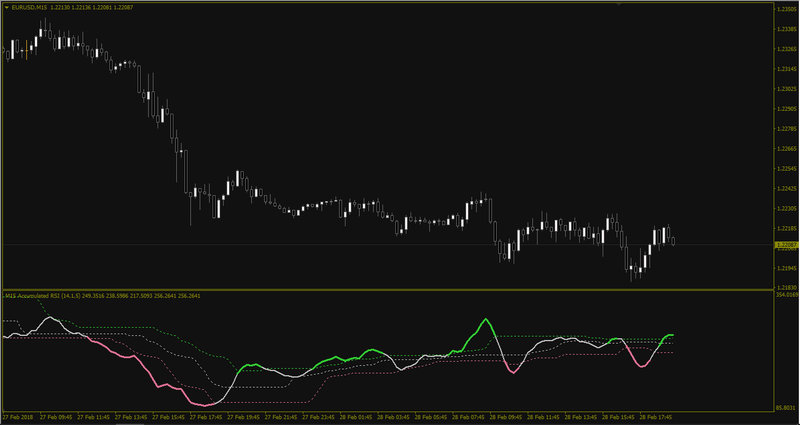The image size is (800, 425).
Task: Click the 27 Feb 17:45 time label
Action: (206, 416)
